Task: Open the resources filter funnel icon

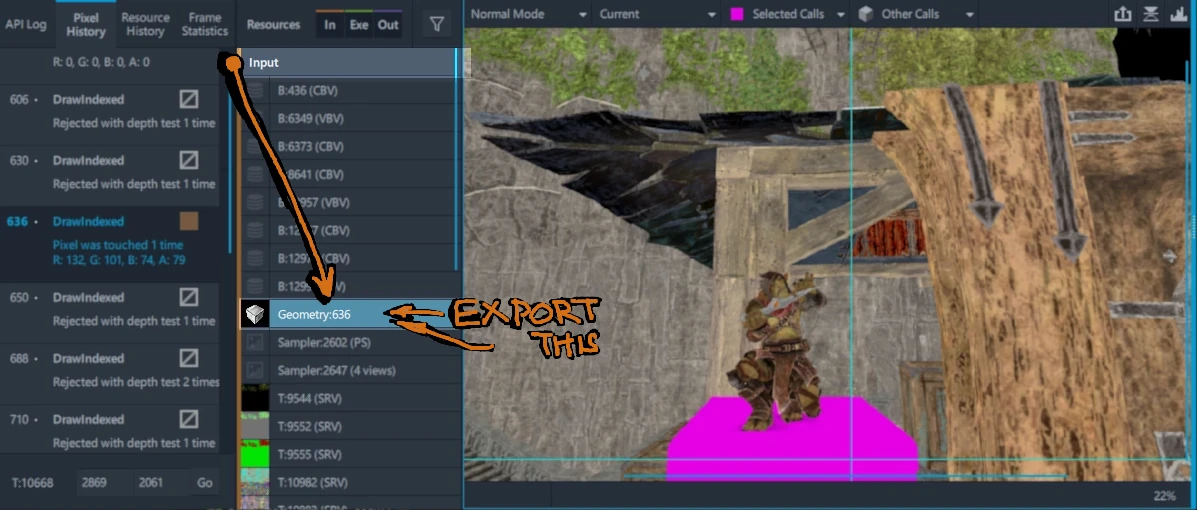Action: click(x=437, y=25)
